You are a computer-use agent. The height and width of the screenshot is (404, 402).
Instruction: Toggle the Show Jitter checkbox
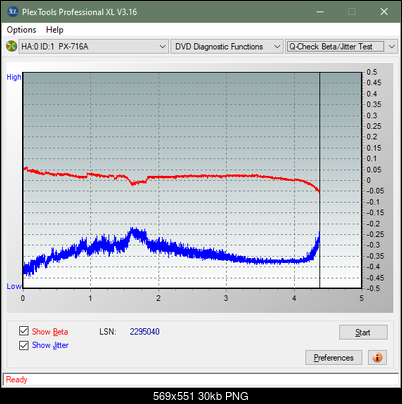pos(24,345)
